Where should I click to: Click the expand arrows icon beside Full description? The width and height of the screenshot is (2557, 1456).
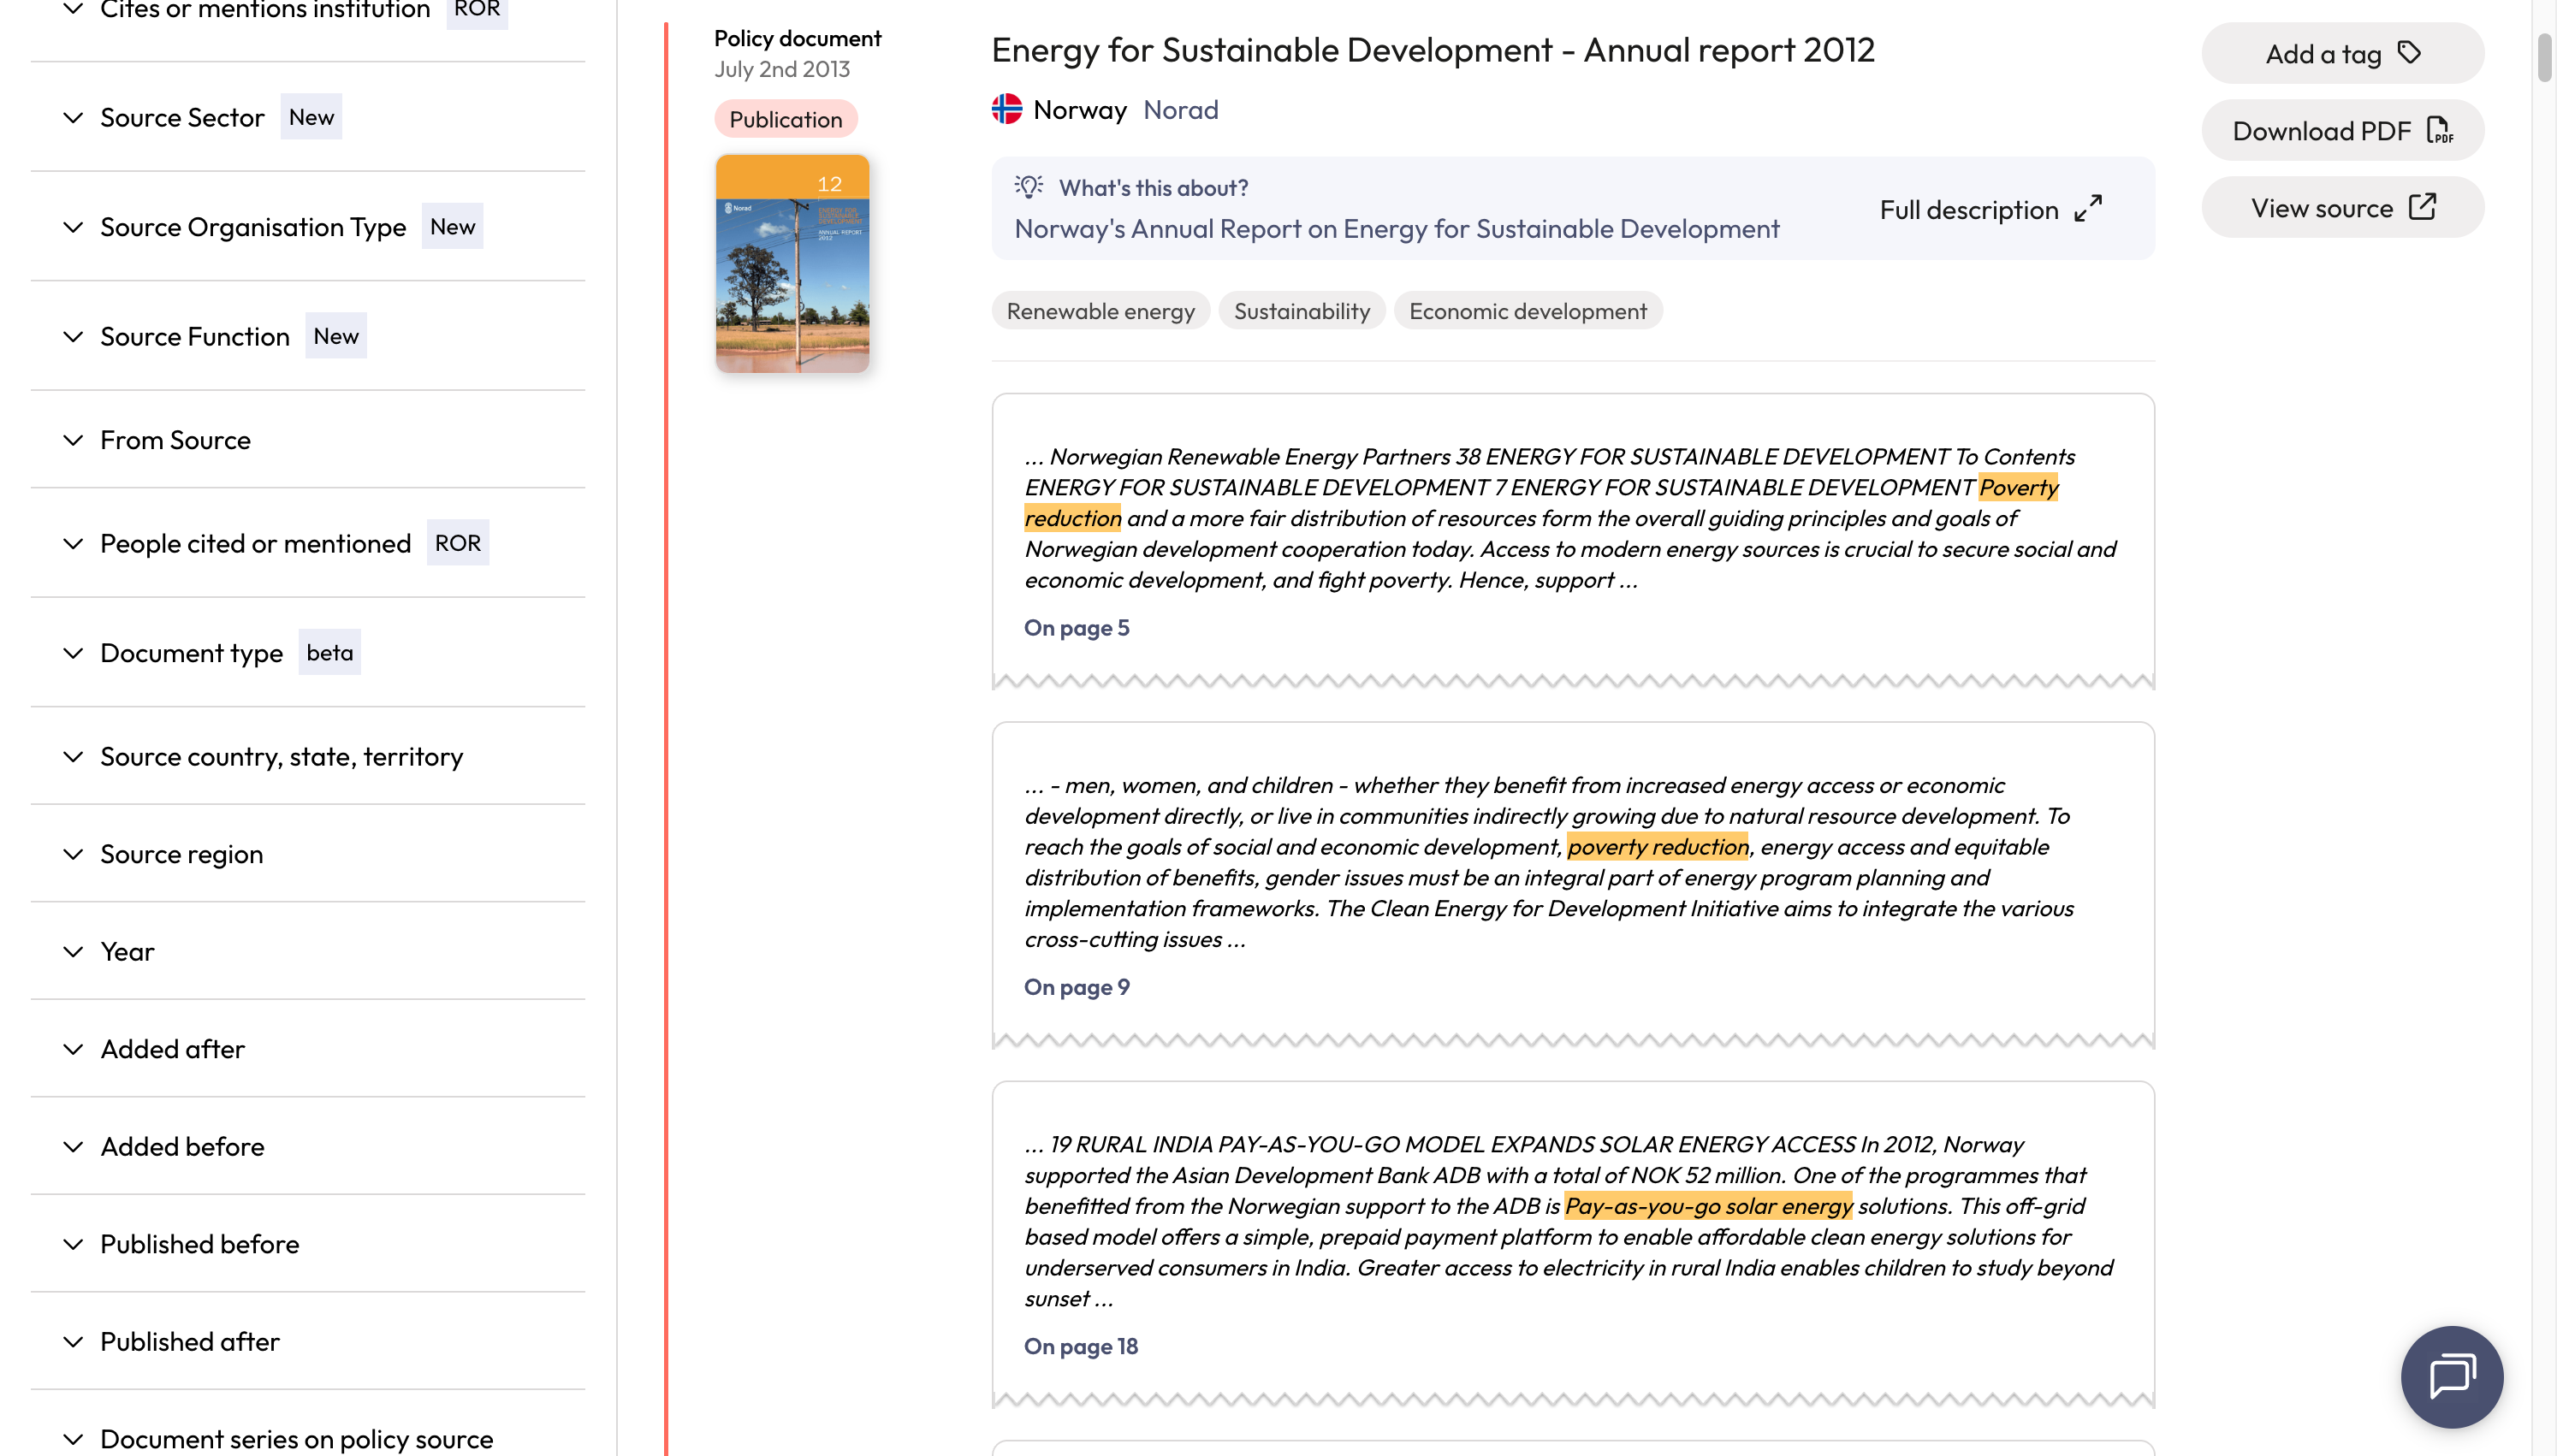[x=2088, y=208]
